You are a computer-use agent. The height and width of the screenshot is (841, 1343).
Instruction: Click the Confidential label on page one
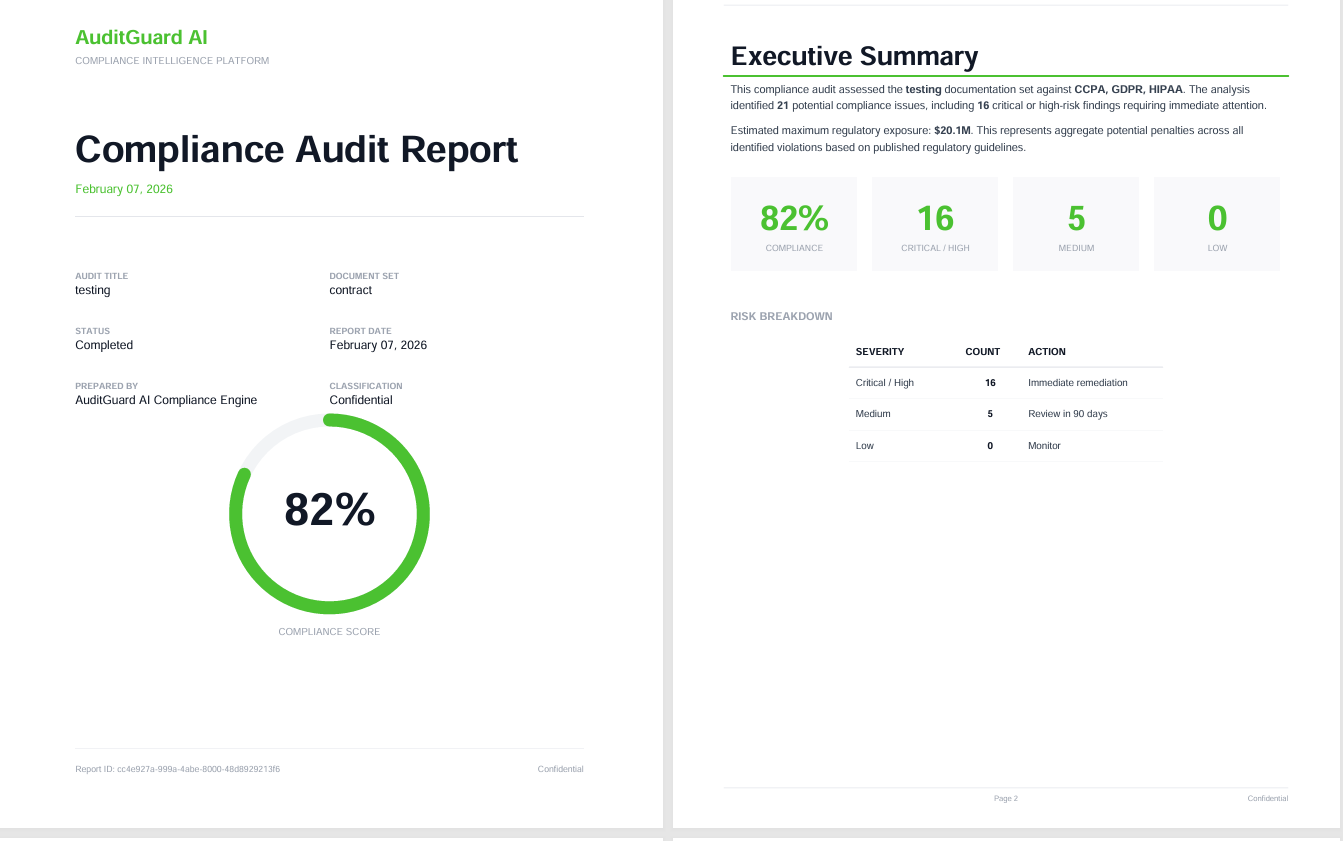tap(559, 769)
